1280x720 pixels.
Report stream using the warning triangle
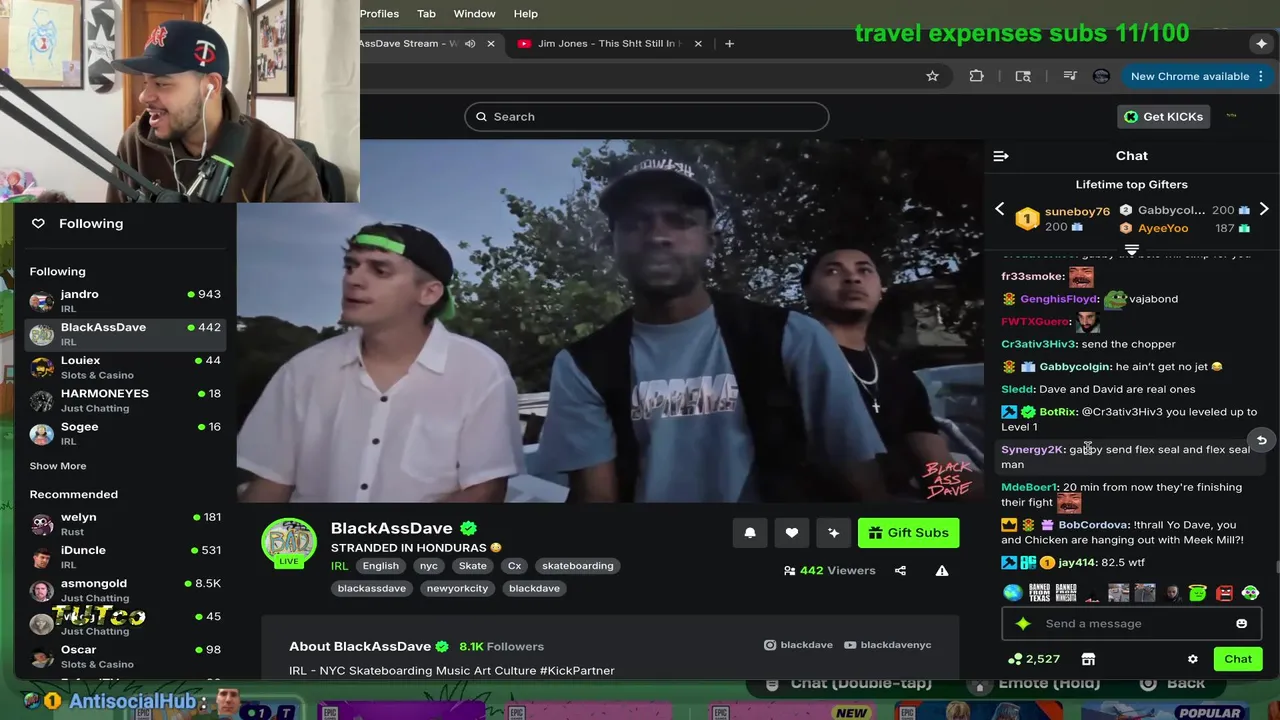(x=942, y=571)
